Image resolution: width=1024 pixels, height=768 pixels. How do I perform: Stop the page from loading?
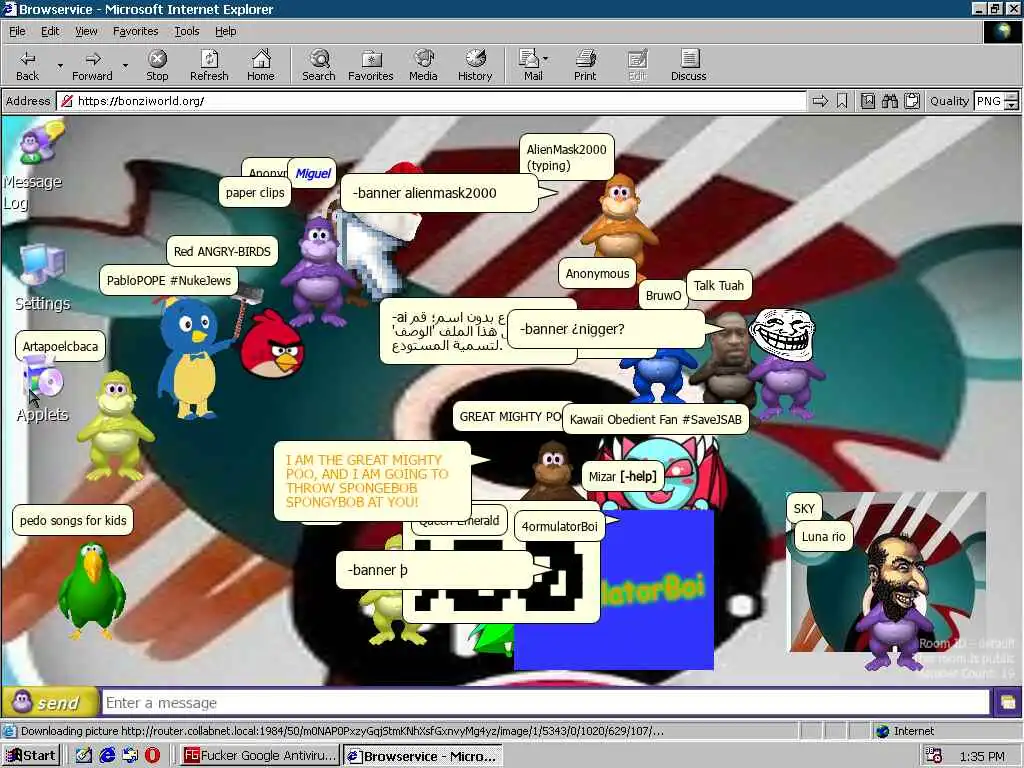coord(157,65)
